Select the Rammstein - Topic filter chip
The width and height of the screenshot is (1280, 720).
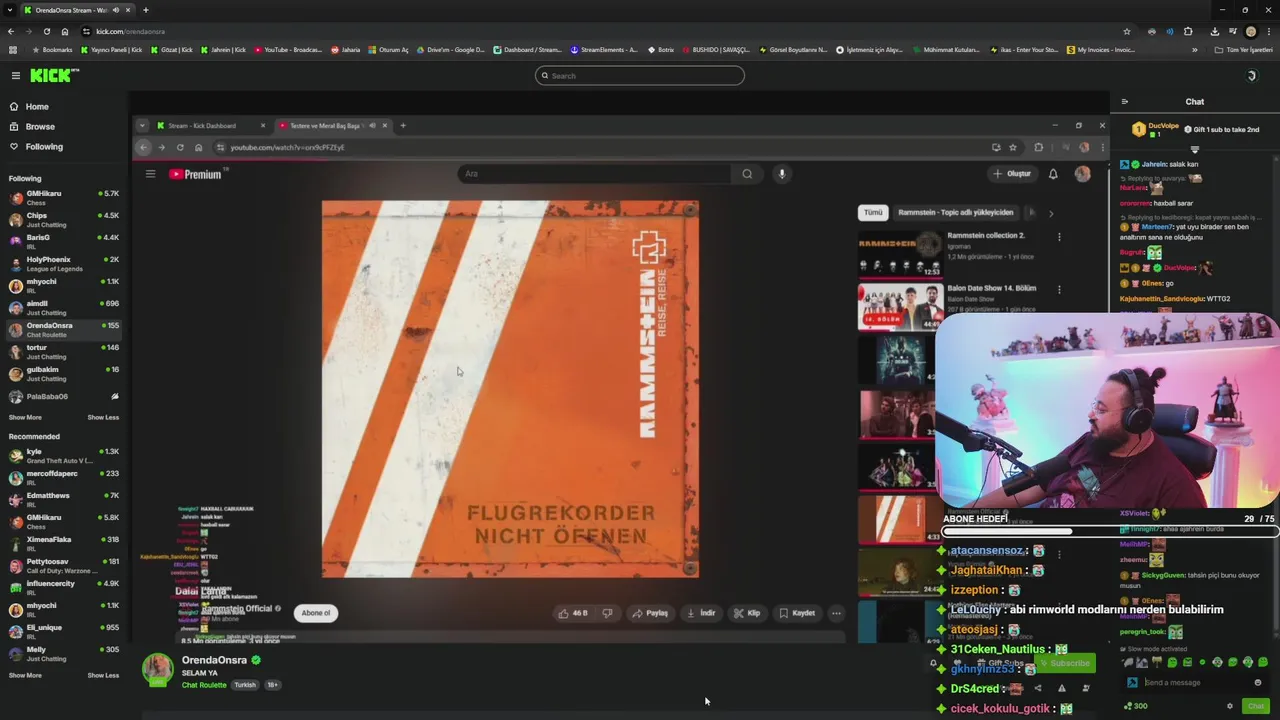pyautogui.click(x=955, y=212)
